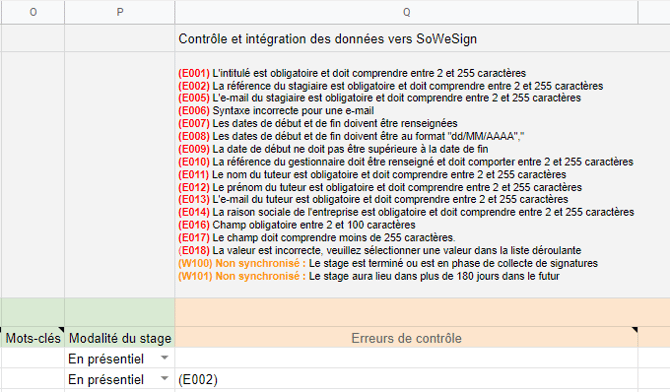Select column P header

pos(120,12)
